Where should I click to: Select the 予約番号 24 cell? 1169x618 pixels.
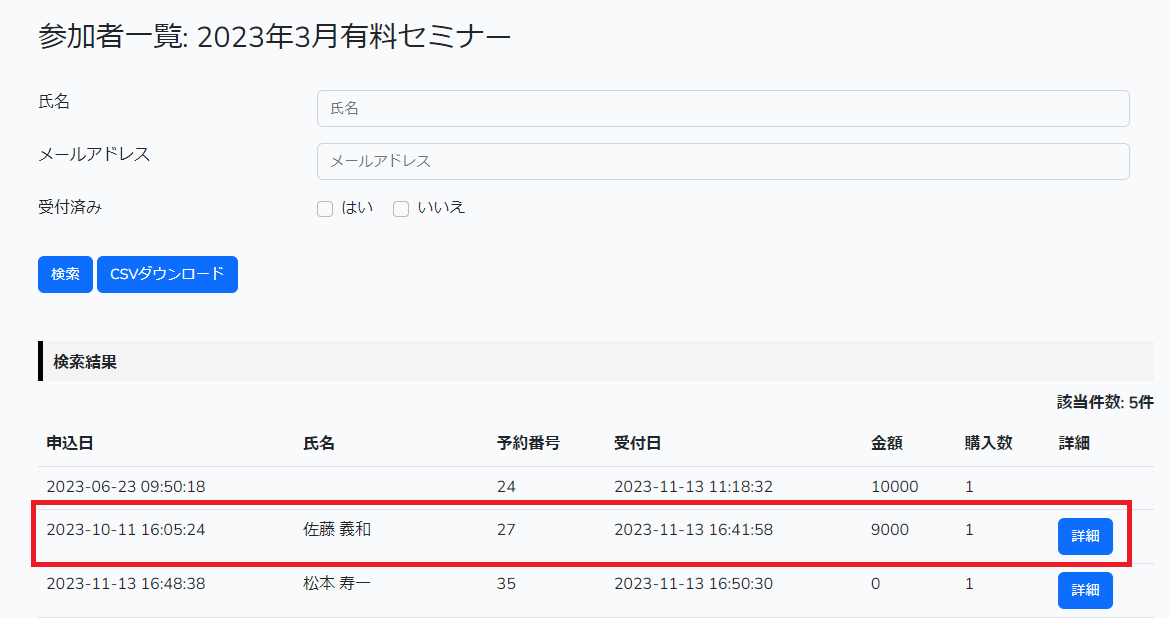pos(506,487)
